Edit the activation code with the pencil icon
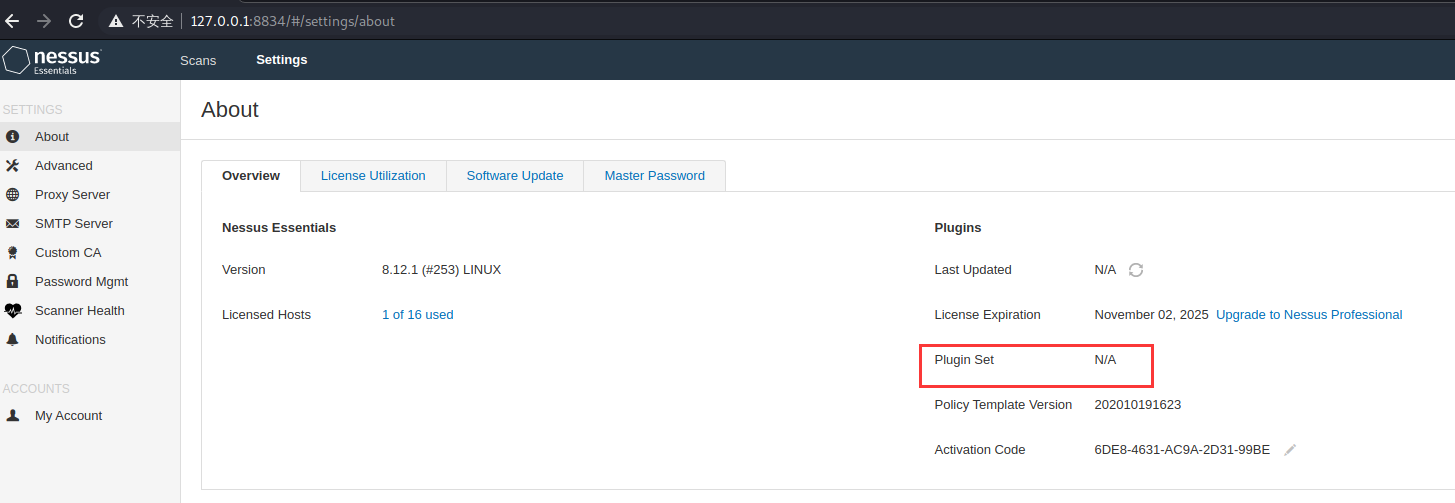This screenshot has height=503, width=1455. pos(1290,450)
